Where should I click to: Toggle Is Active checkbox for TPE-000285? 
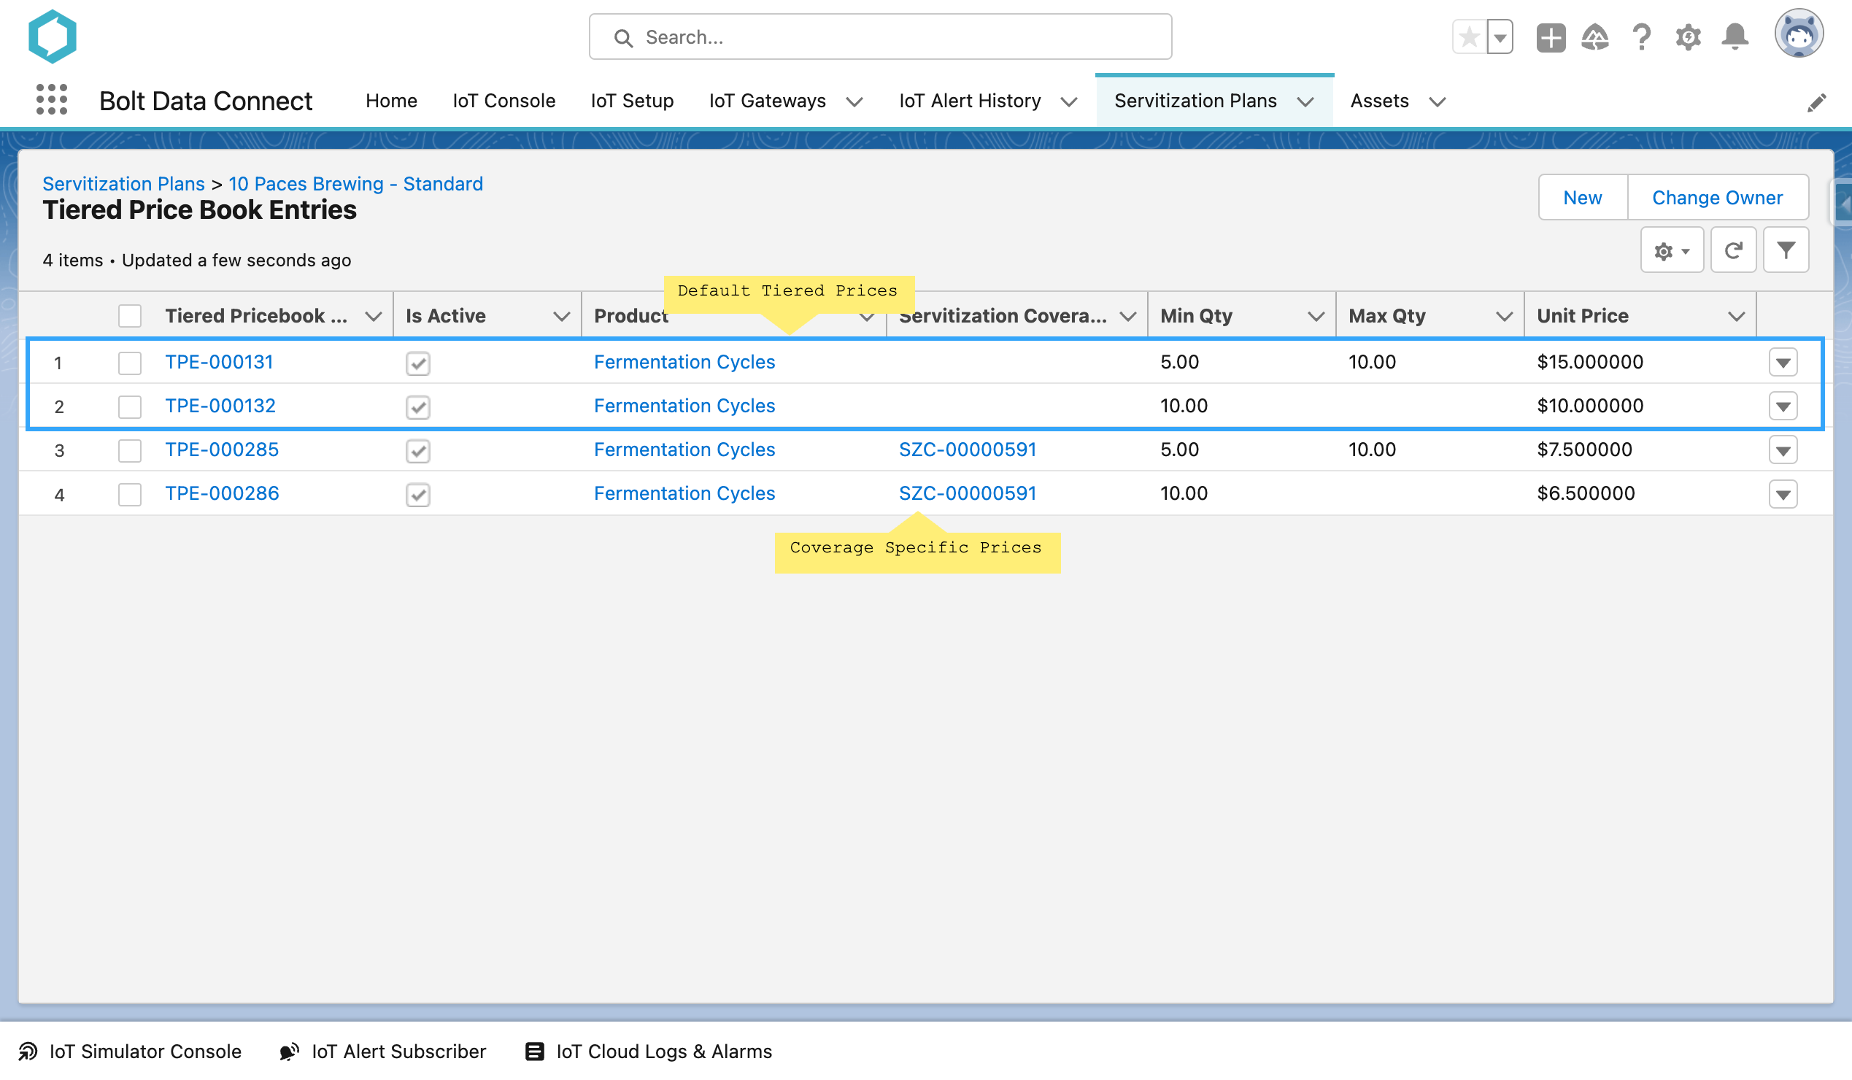point(418,451)
